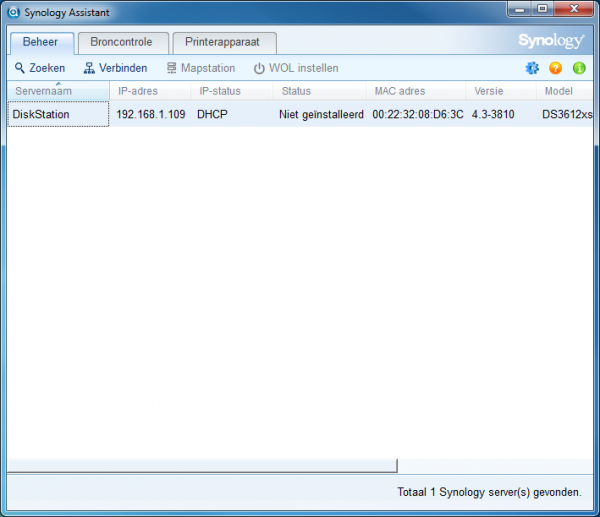
Task: Open settings via the blue gear icon
Action: pos(532,68)
